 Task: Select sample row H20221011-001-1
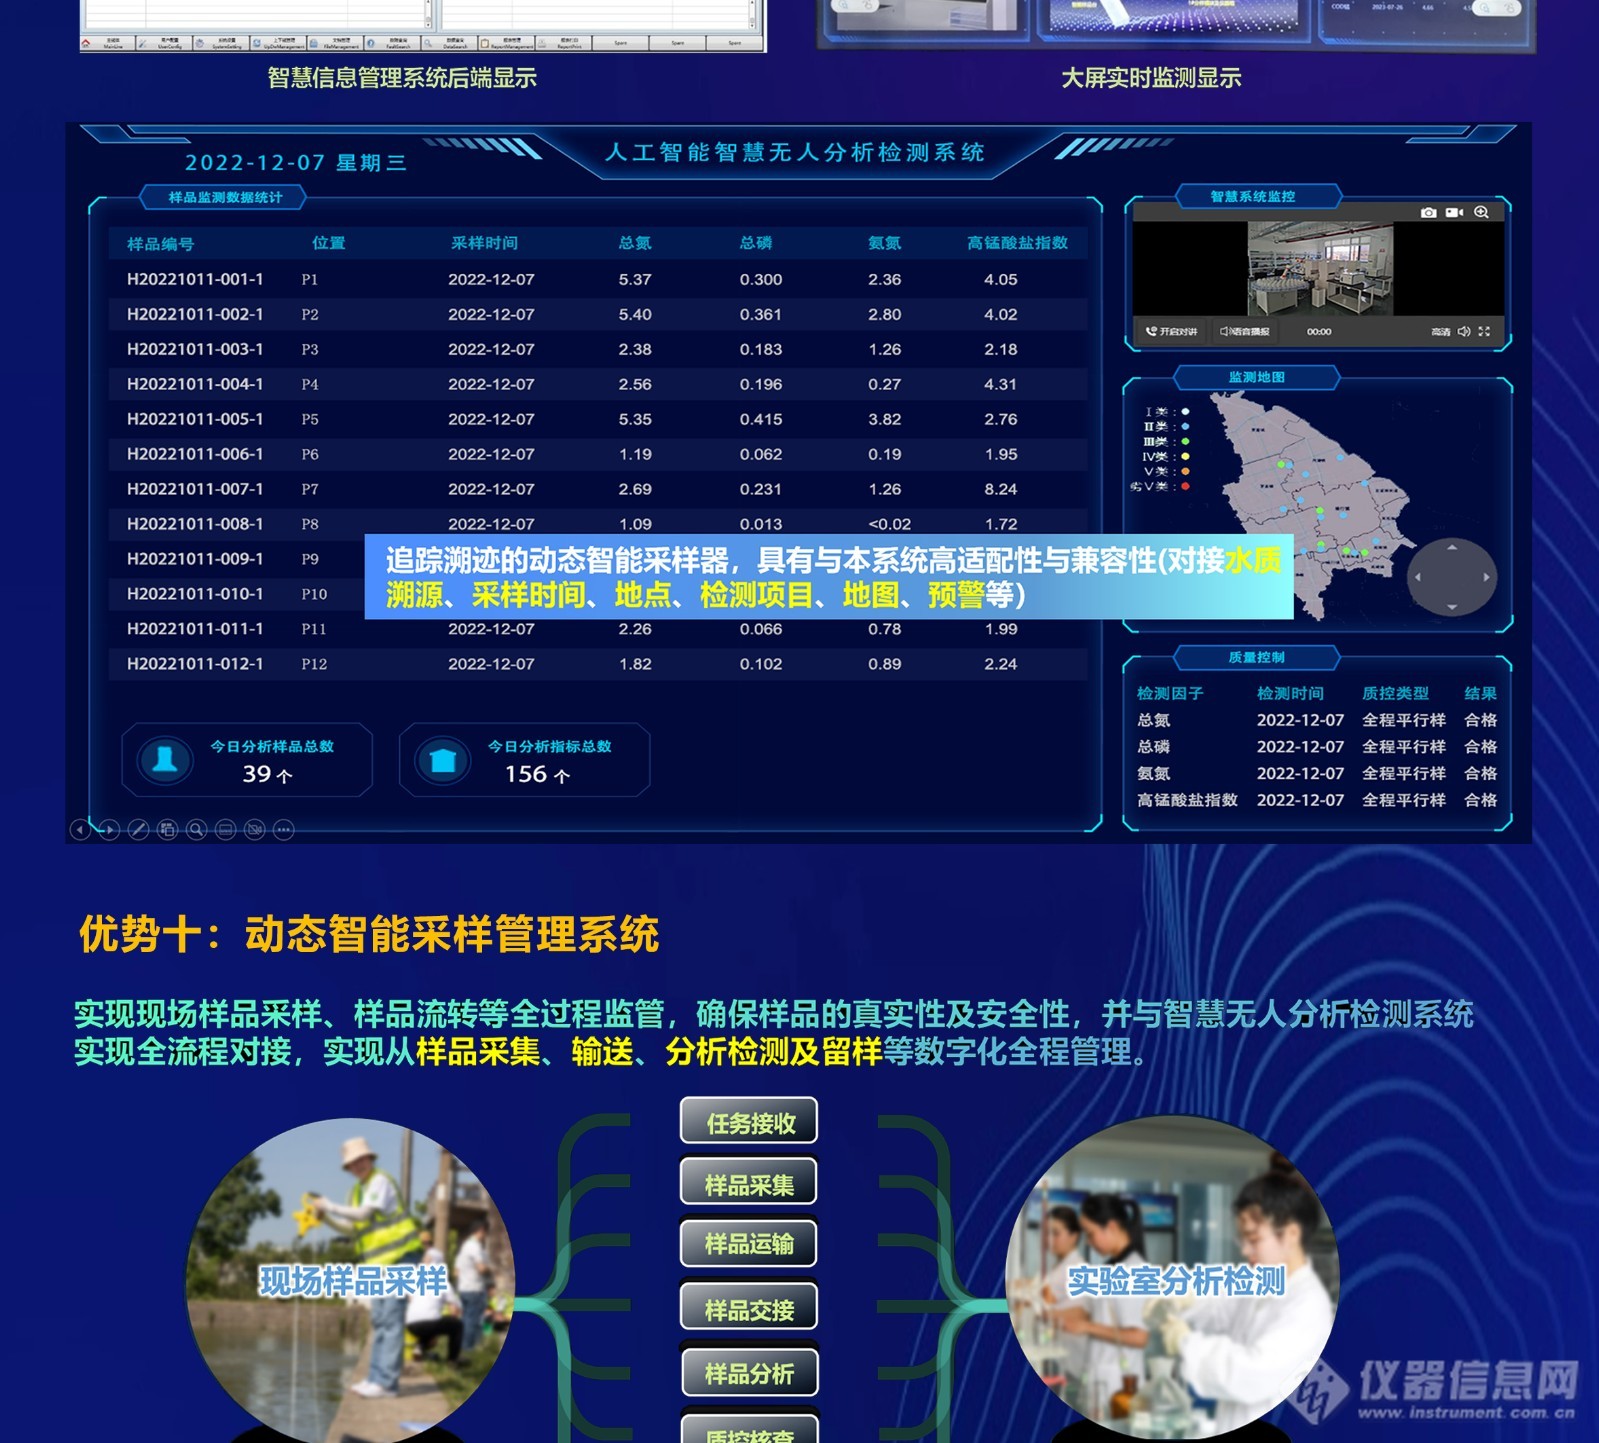tap(598, 279)
